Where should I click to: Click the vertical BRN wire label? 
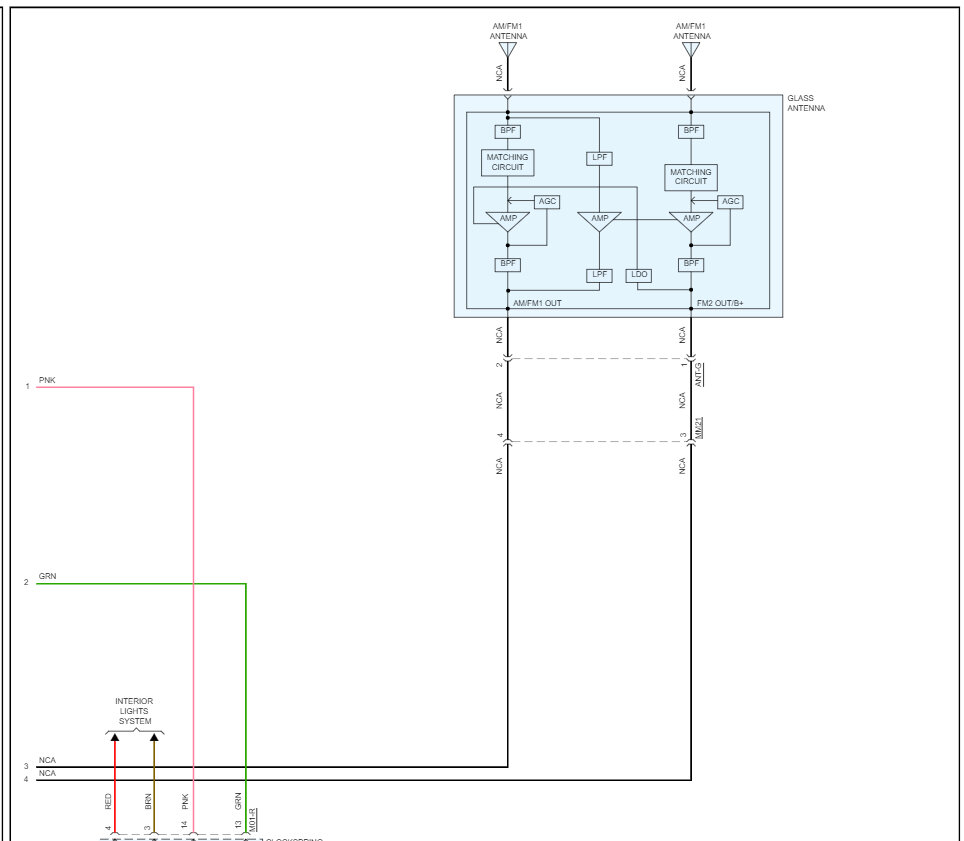coord(148,802)
